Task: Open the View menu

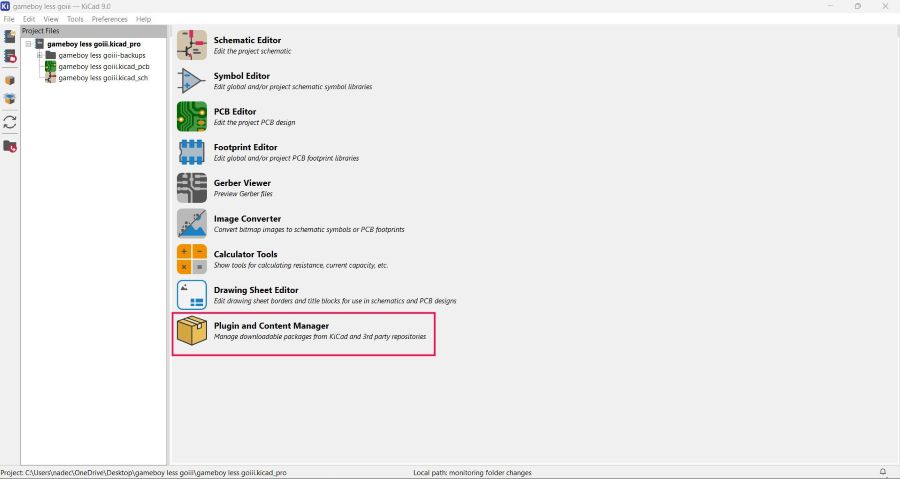Action: coord(51,19)
